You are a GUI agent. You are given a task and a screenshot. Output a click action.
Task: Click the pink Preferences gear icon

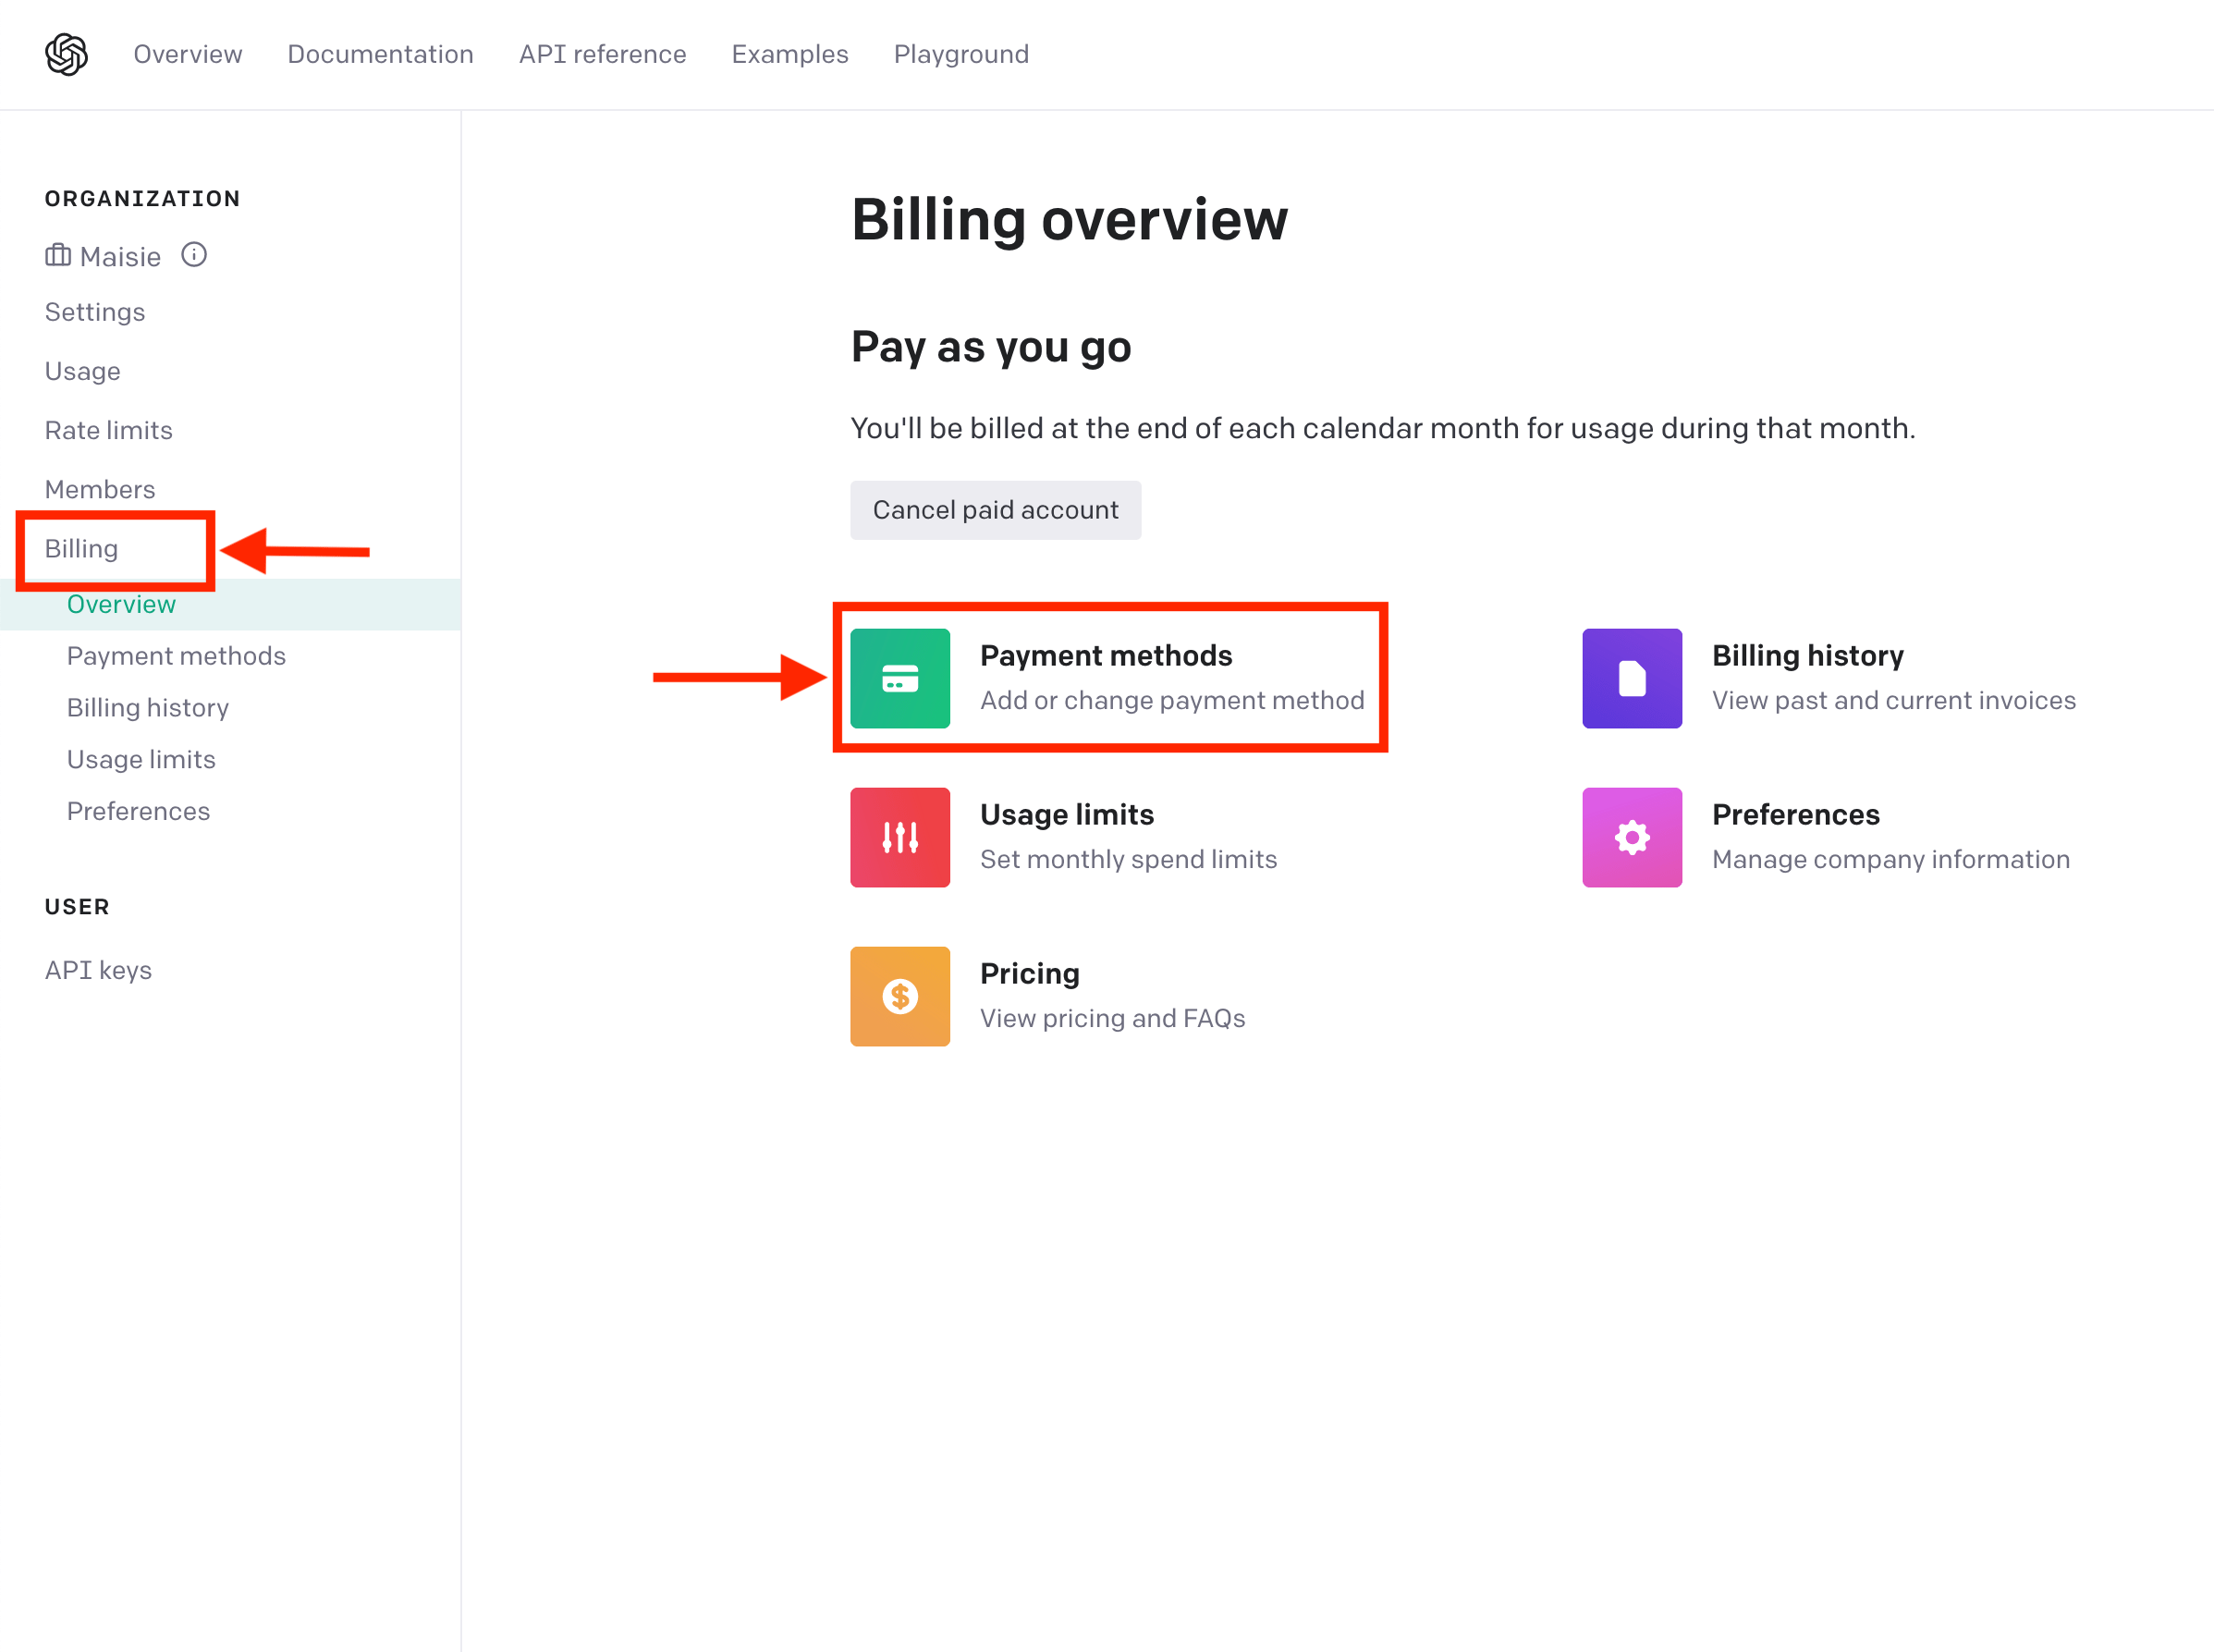pos(1632,837)
